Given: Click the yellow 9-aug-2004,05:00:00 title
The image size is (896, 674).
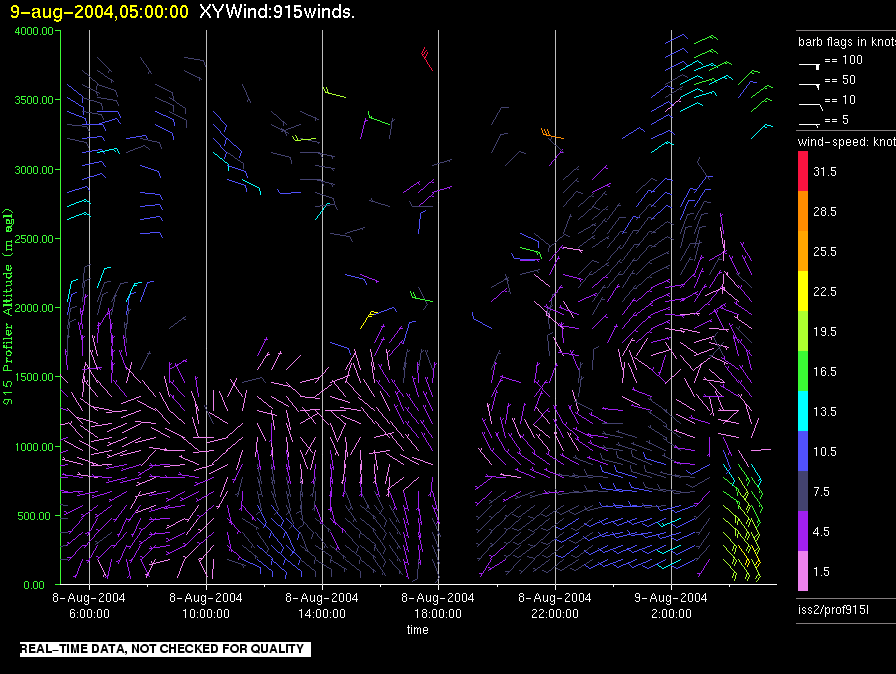Looking at the screenshot, I should coord(99,11).
